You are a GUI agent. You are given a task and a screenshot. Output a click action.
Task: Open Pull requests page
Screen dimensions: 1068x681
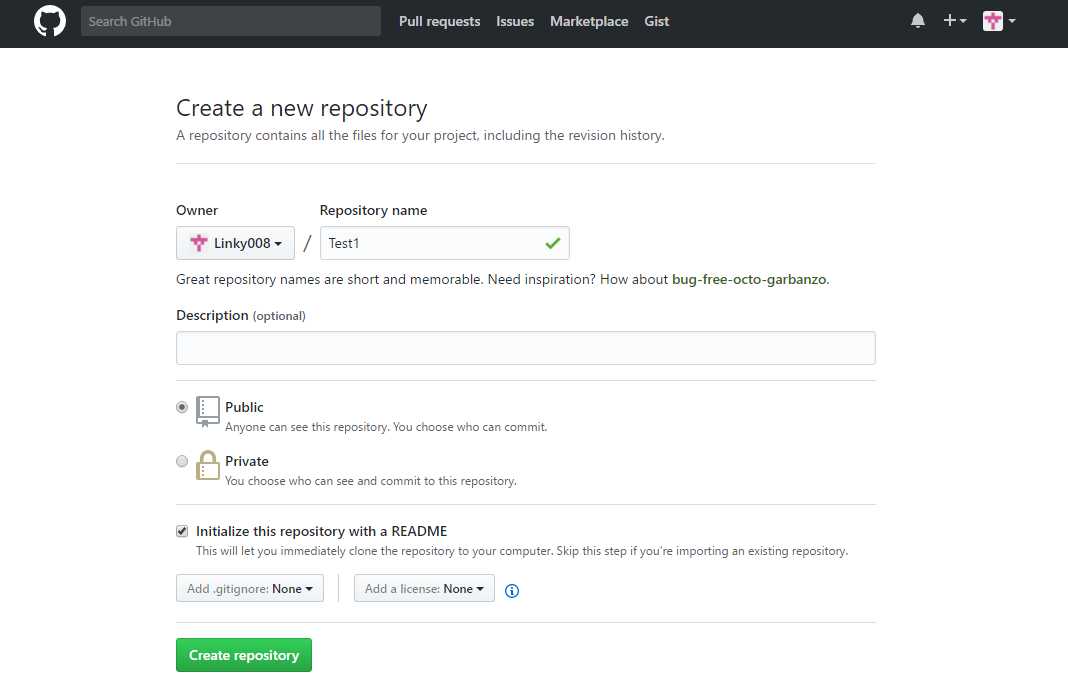tap(439, 21)
